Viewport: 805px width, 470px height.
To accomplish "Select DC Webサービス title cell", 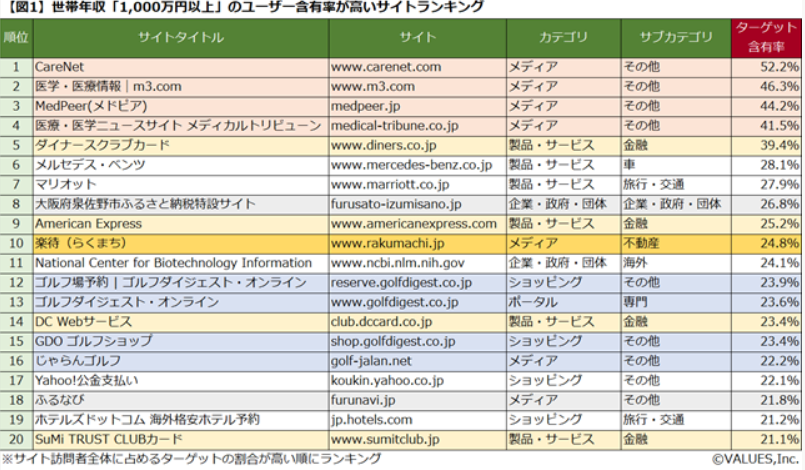I will tap(181, 322).
